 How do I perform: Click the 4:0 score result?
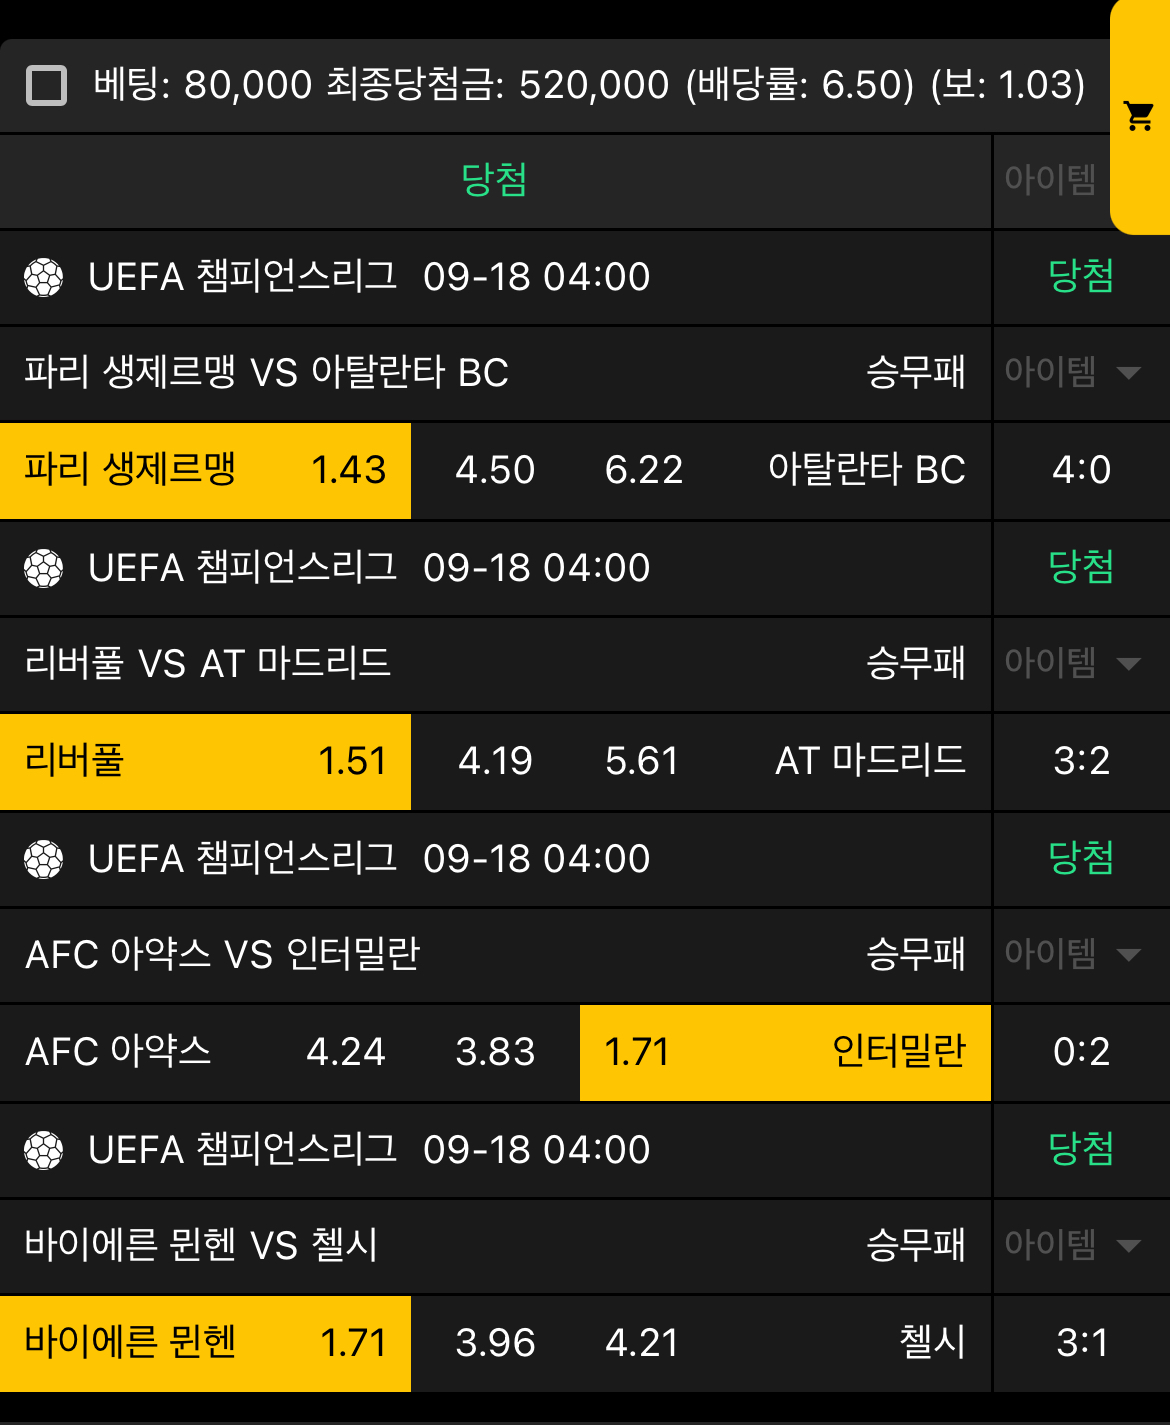point(1081,470)
